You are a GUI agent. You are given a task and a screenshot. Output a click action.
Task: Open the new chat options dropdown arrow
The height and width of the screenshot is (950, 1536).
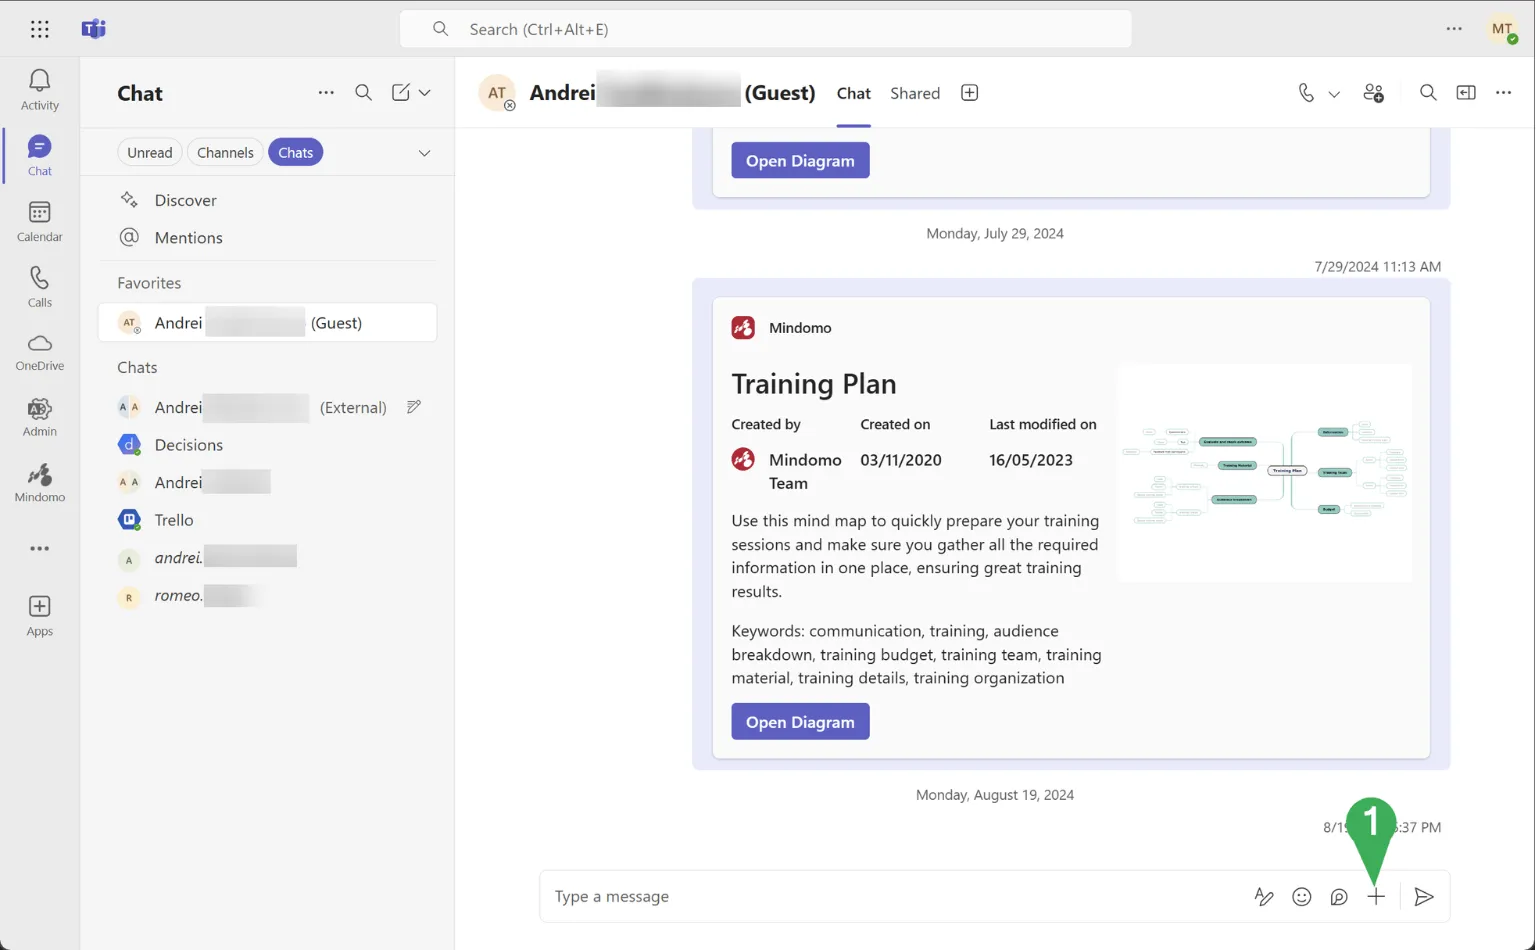(x=425, y=93)
